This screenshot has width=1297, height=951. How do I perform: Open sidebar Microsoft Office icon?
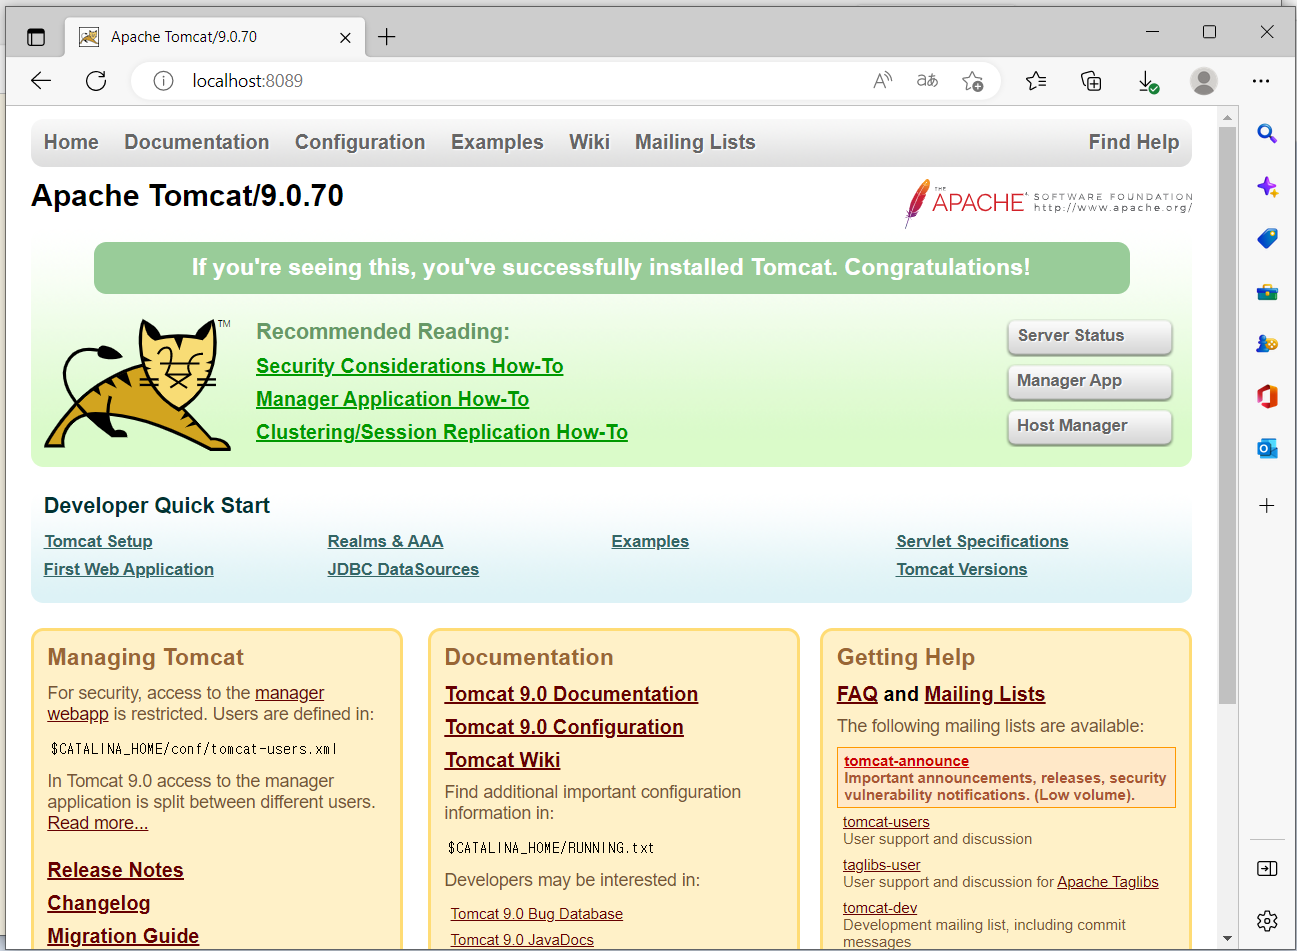[1267, 396]
